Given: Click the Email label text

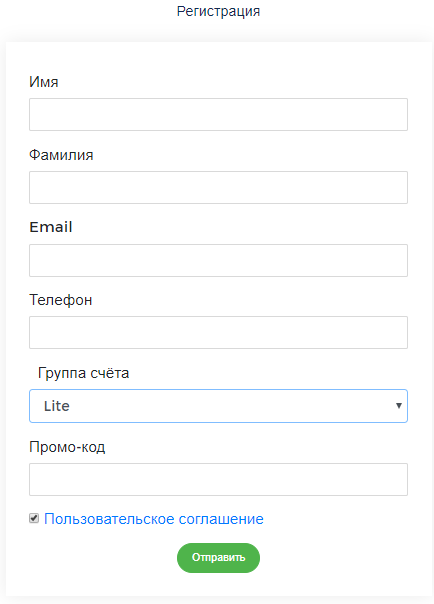Looking at the screenshot, I should tap(51, 227).
